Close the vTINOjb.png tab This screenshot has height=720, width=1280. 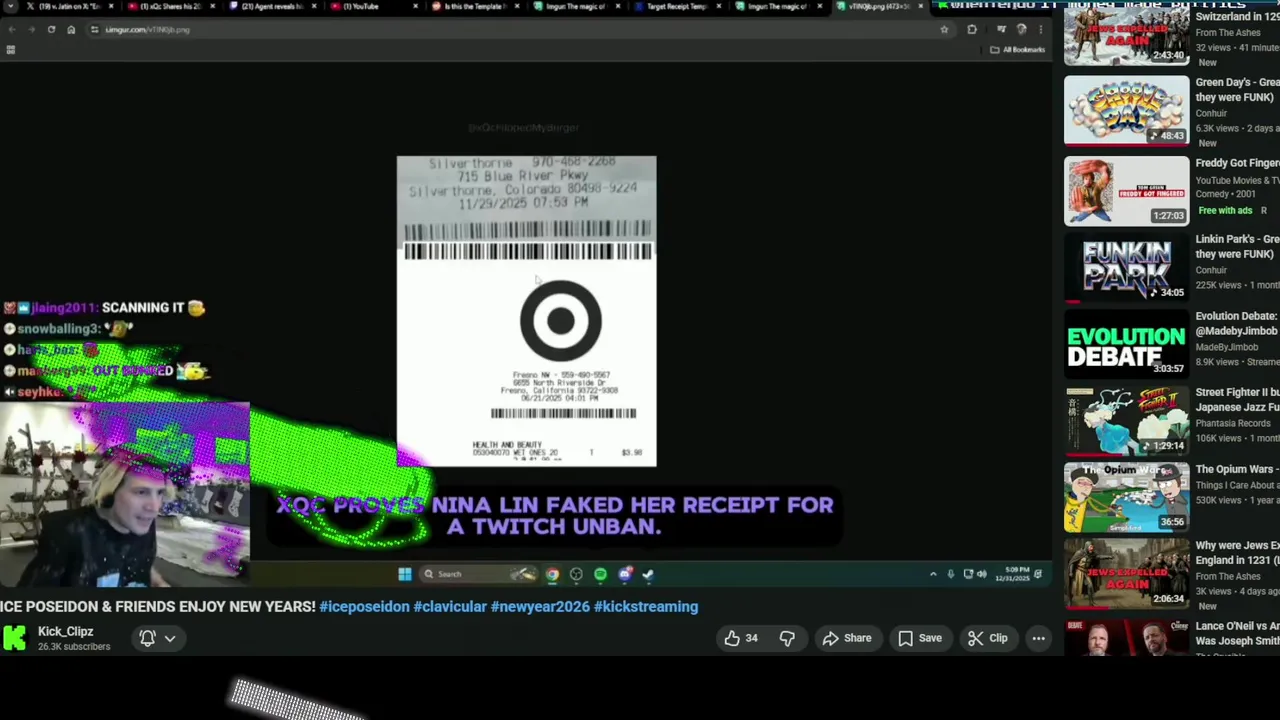(x=921, y=6)
